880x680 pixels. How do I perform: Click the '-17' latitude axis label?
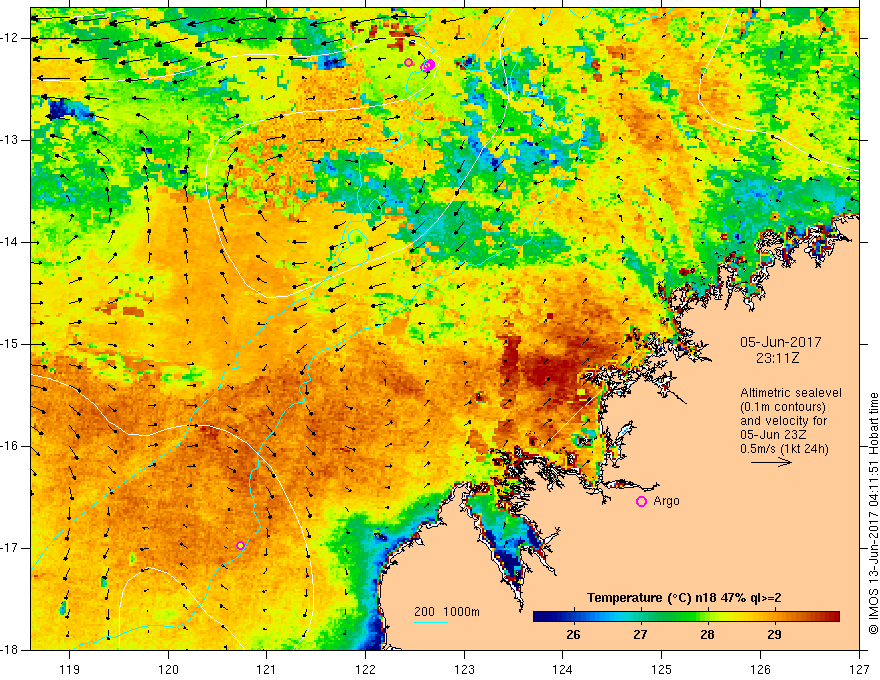pos(11,548)
